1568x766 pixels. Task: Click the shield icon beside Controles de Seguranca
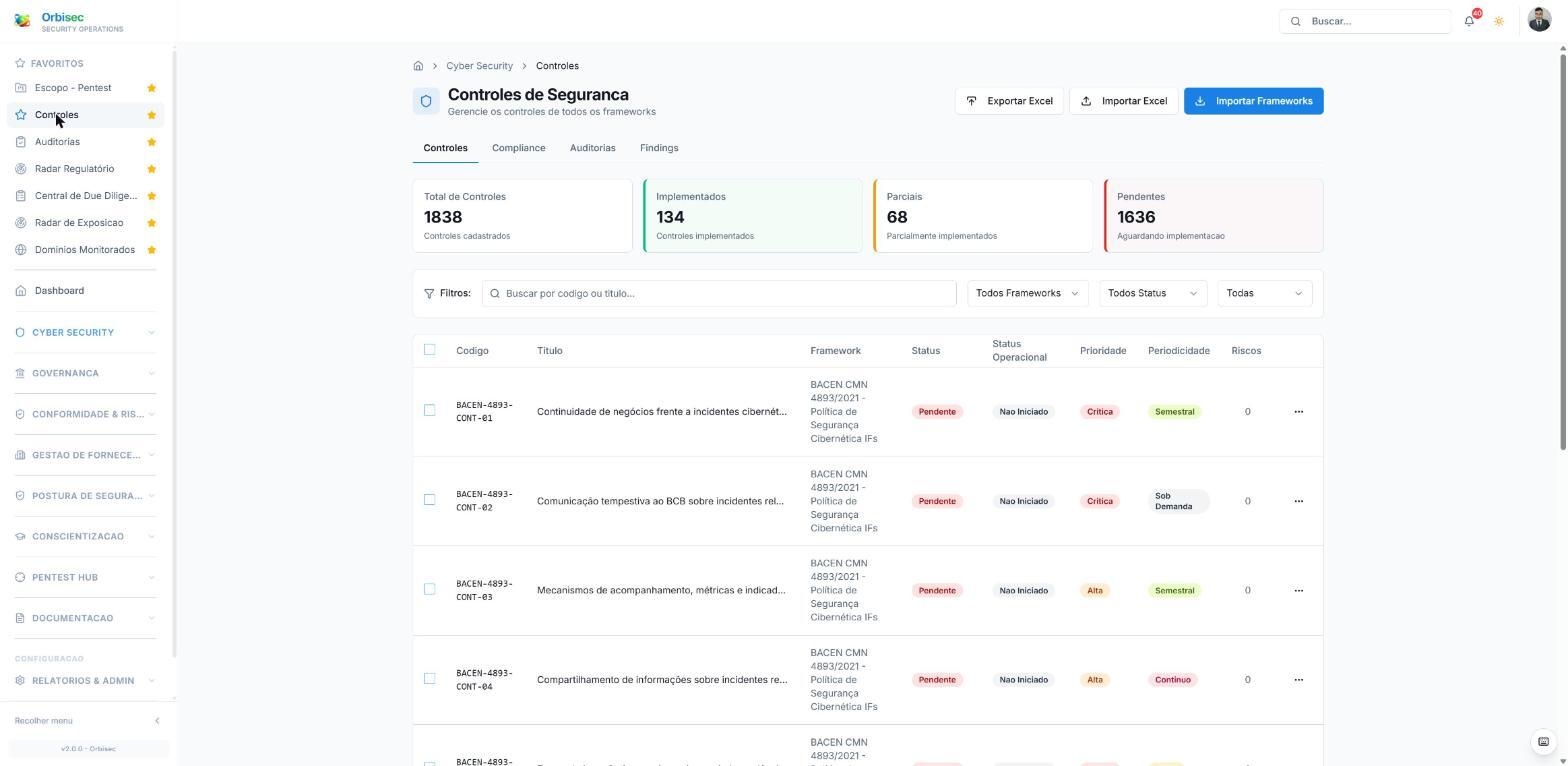coord(426,101)
